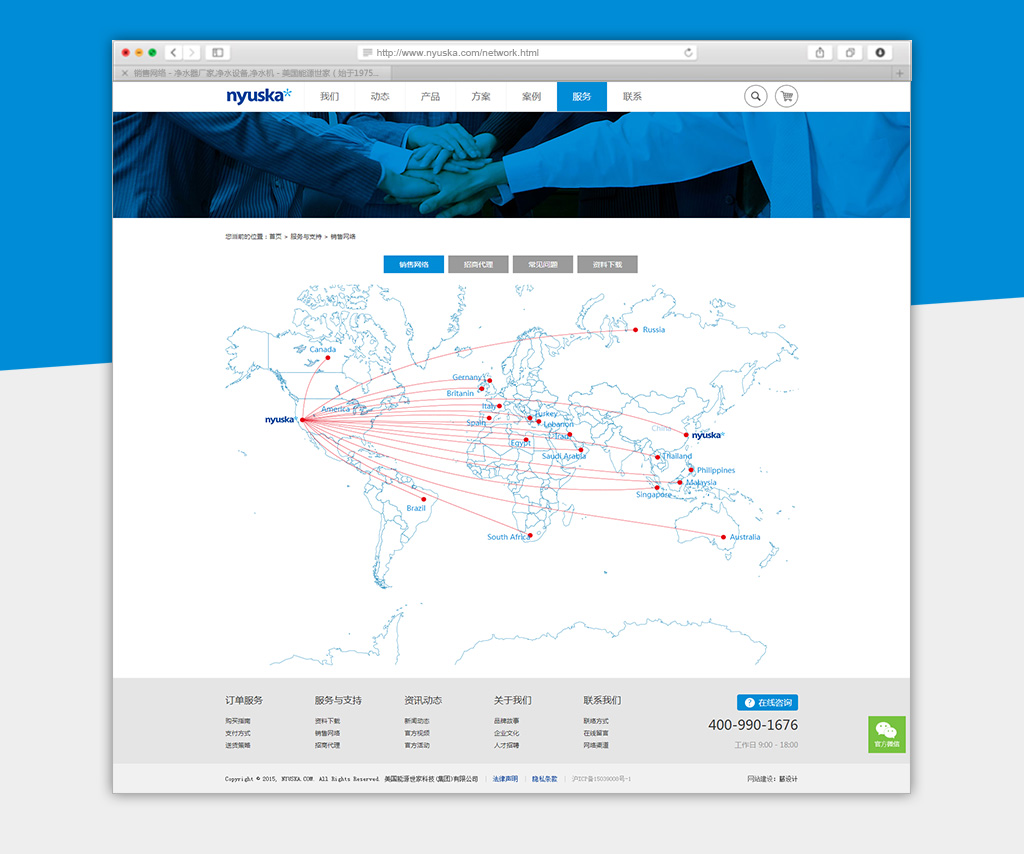Click the Australia point on map
Image resolution: width=1024 pixels, height=854 pixels.
coord(723,537)
